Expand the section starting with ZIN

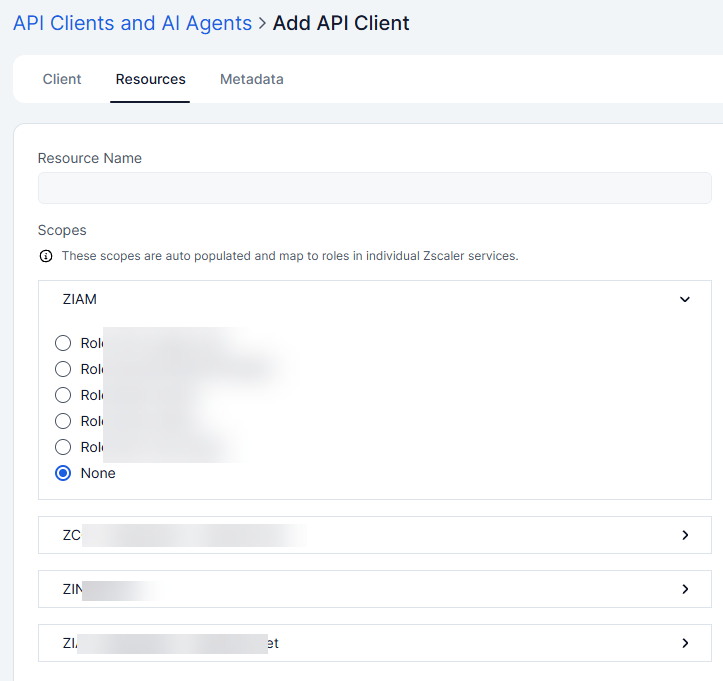click(x=374, y=589)
